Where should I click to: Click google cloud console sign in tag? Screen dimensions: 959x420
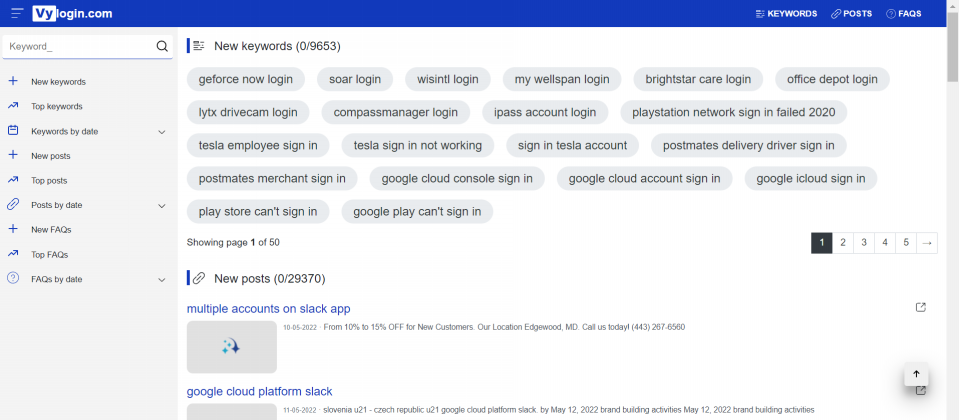point(457,179)
